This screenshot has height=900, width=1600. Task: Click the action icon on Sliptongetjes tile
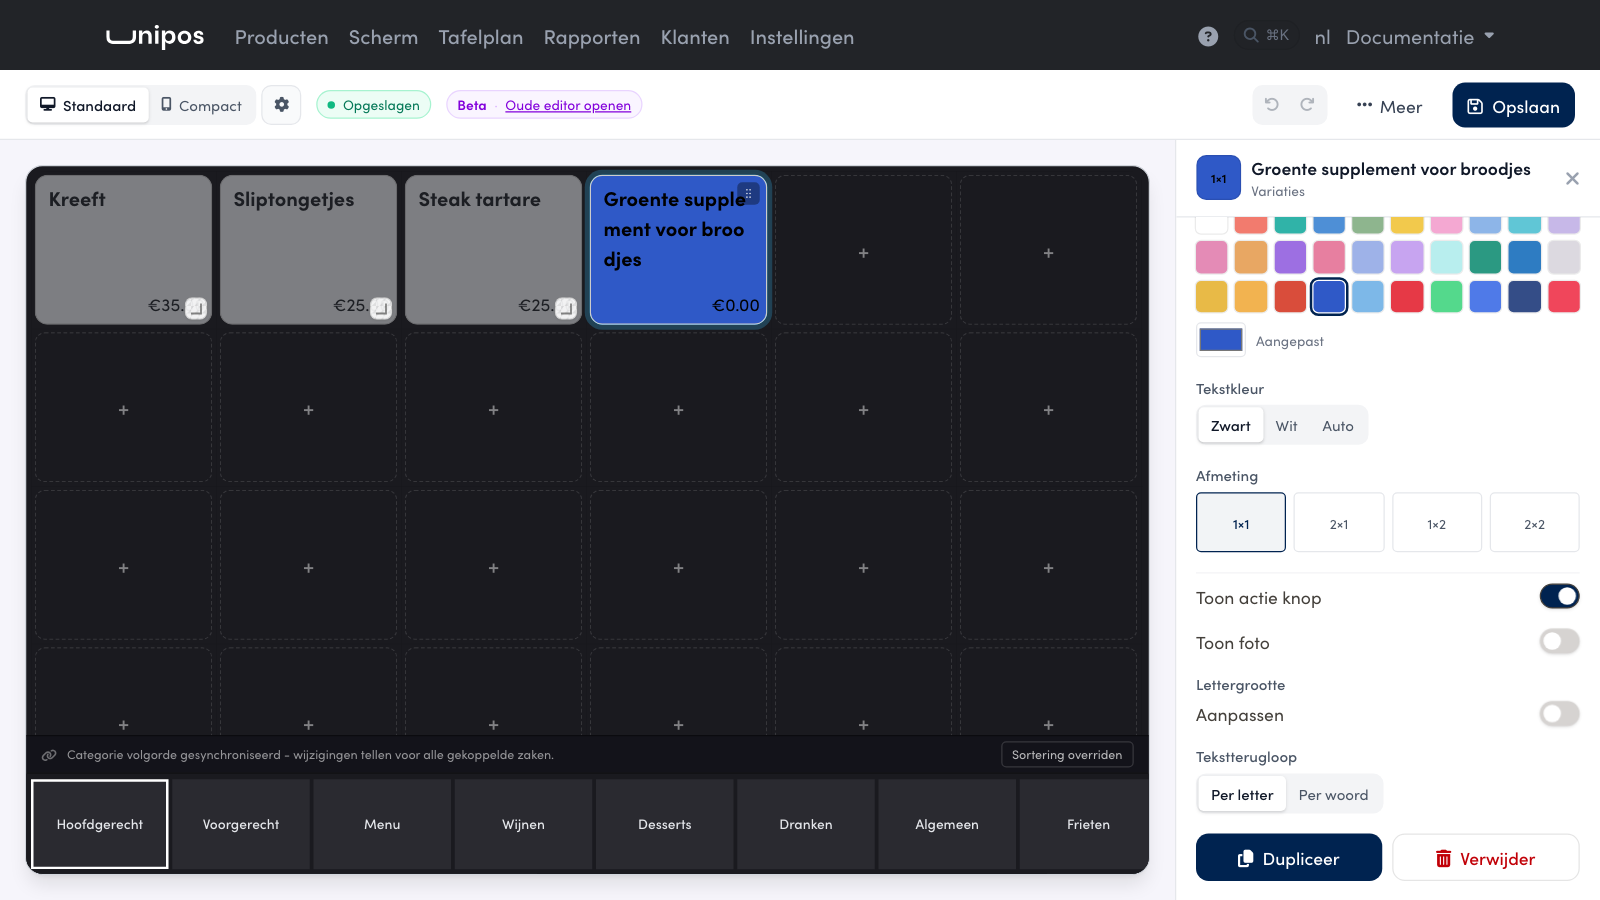pos(381,308)
